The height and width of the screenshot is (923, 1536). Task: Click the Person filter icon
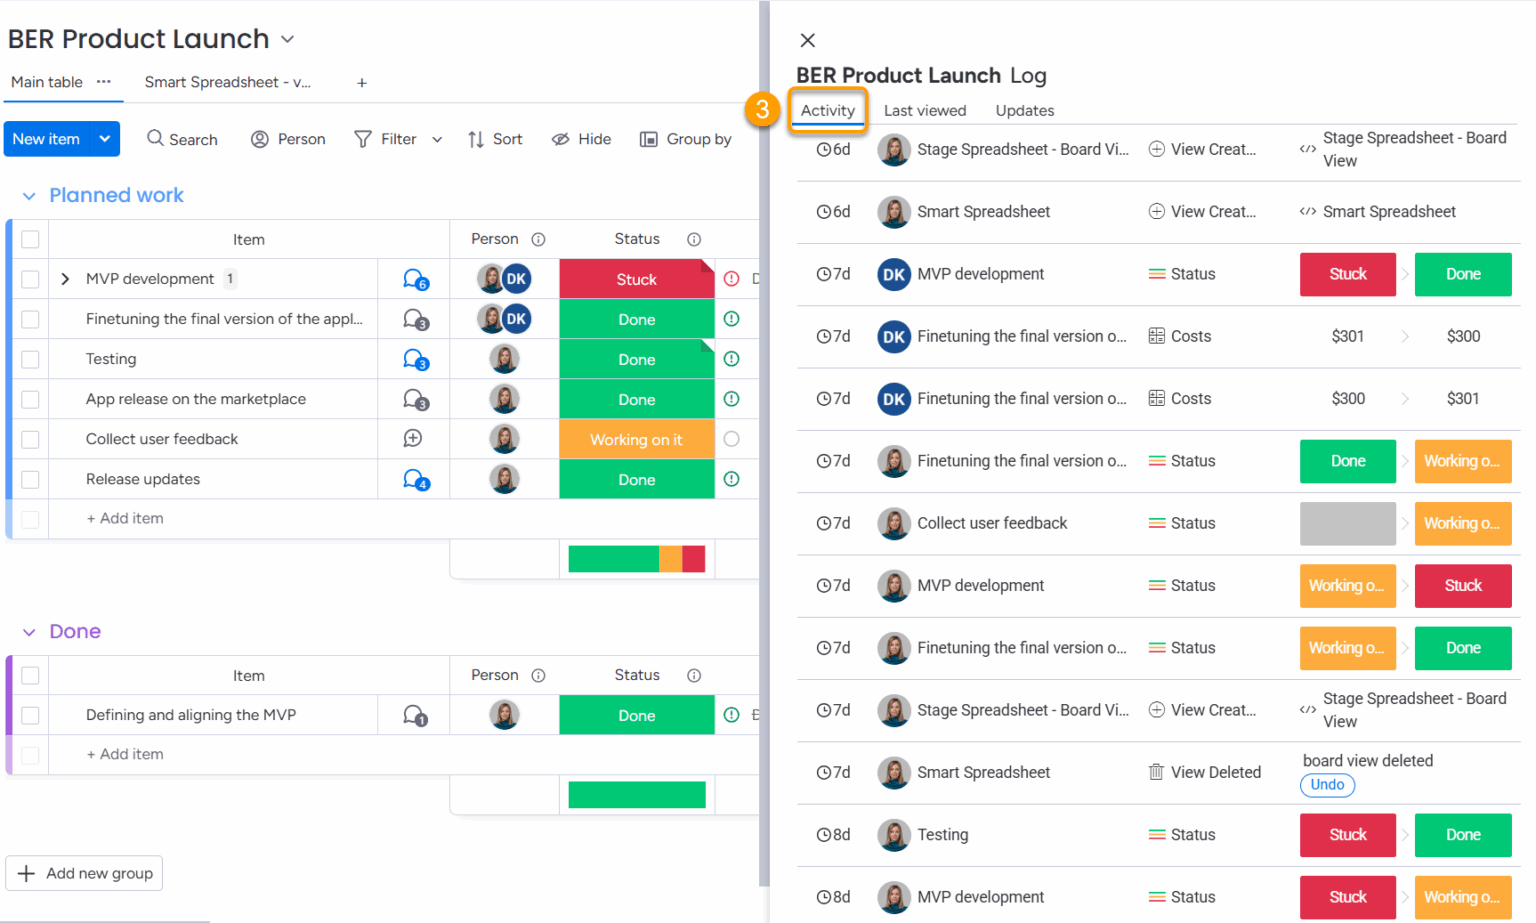pos(260,139)
